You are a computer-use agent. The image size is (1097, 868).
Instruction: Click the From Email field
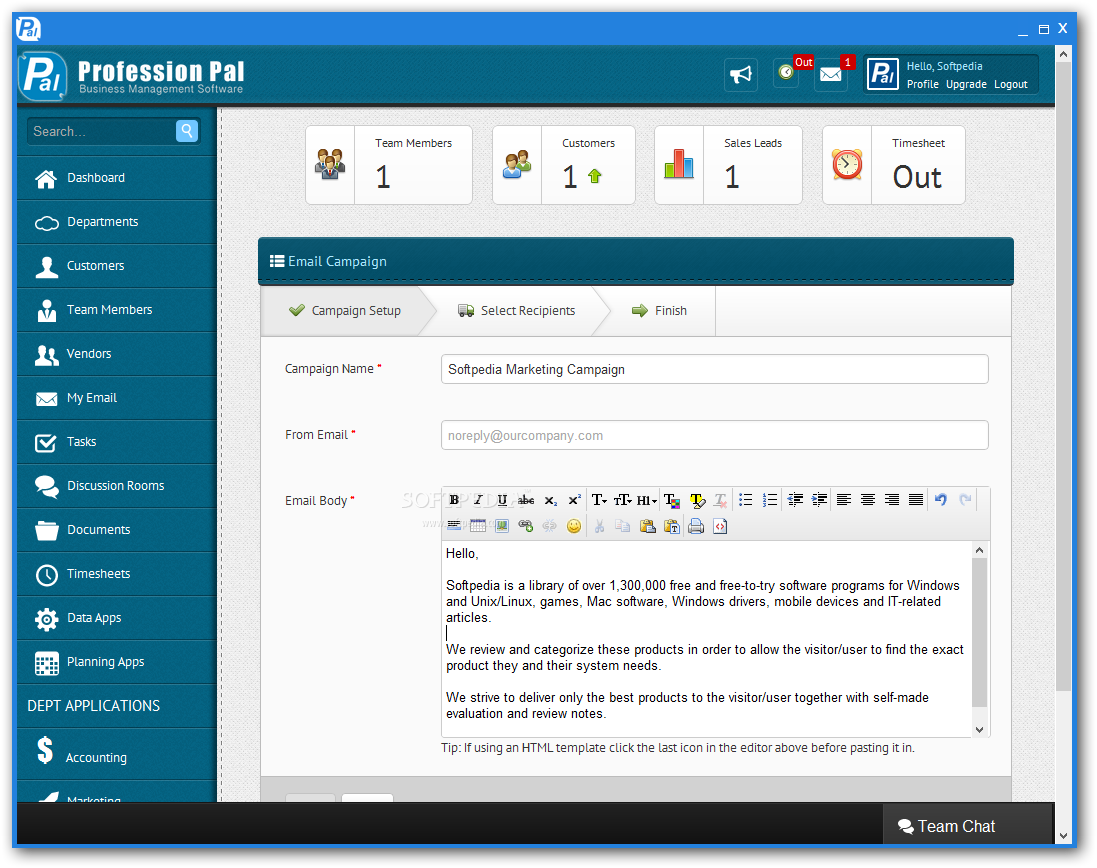coord(714,435)
